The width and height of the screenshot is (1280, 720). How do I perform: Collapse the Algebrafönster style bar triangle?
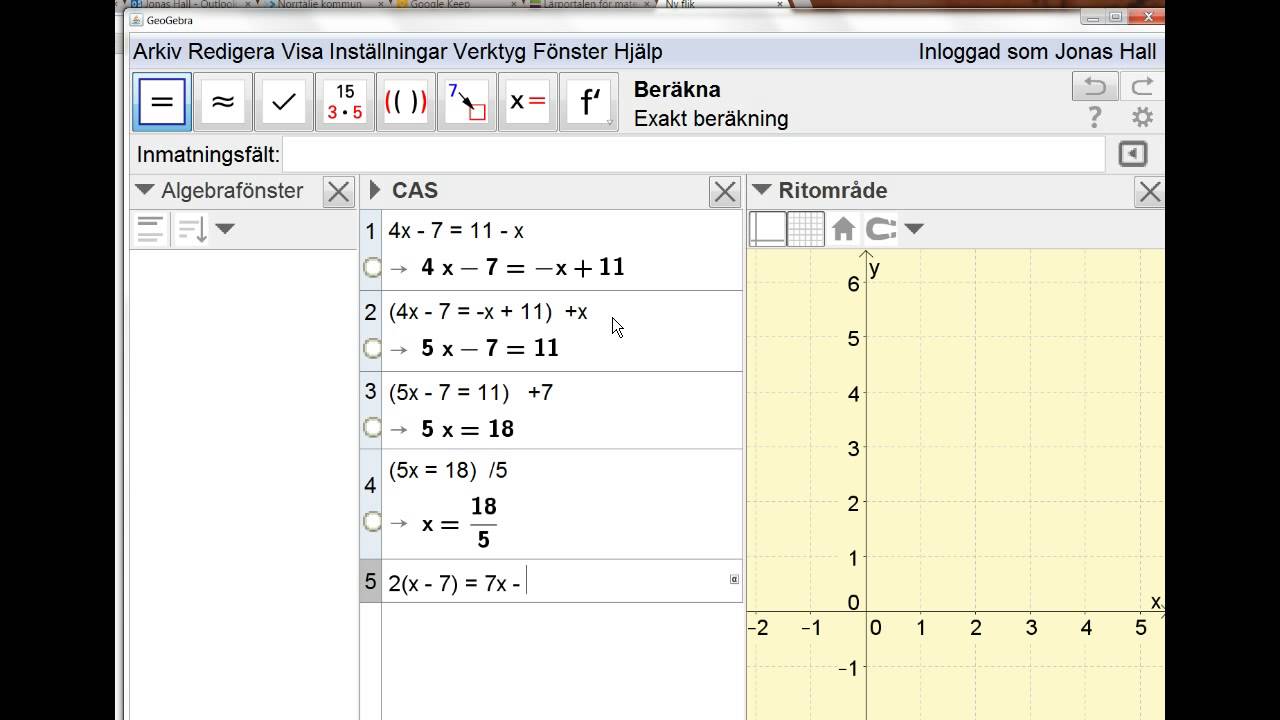point(144,190)
